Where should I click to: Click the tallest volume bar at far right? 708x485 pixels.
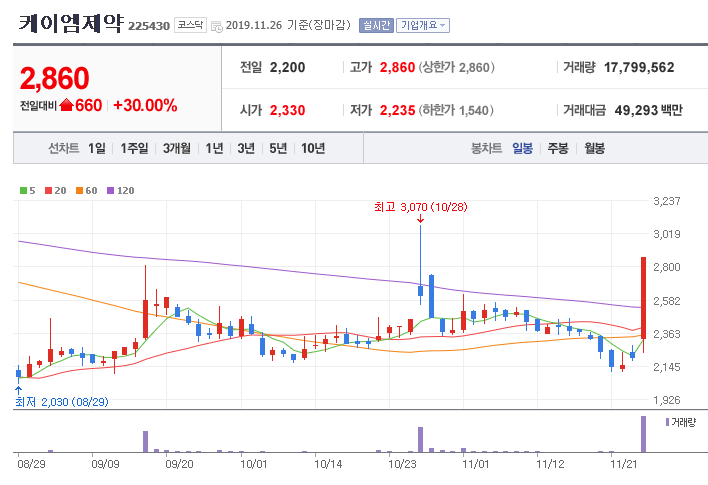click(x=643, y=434)
